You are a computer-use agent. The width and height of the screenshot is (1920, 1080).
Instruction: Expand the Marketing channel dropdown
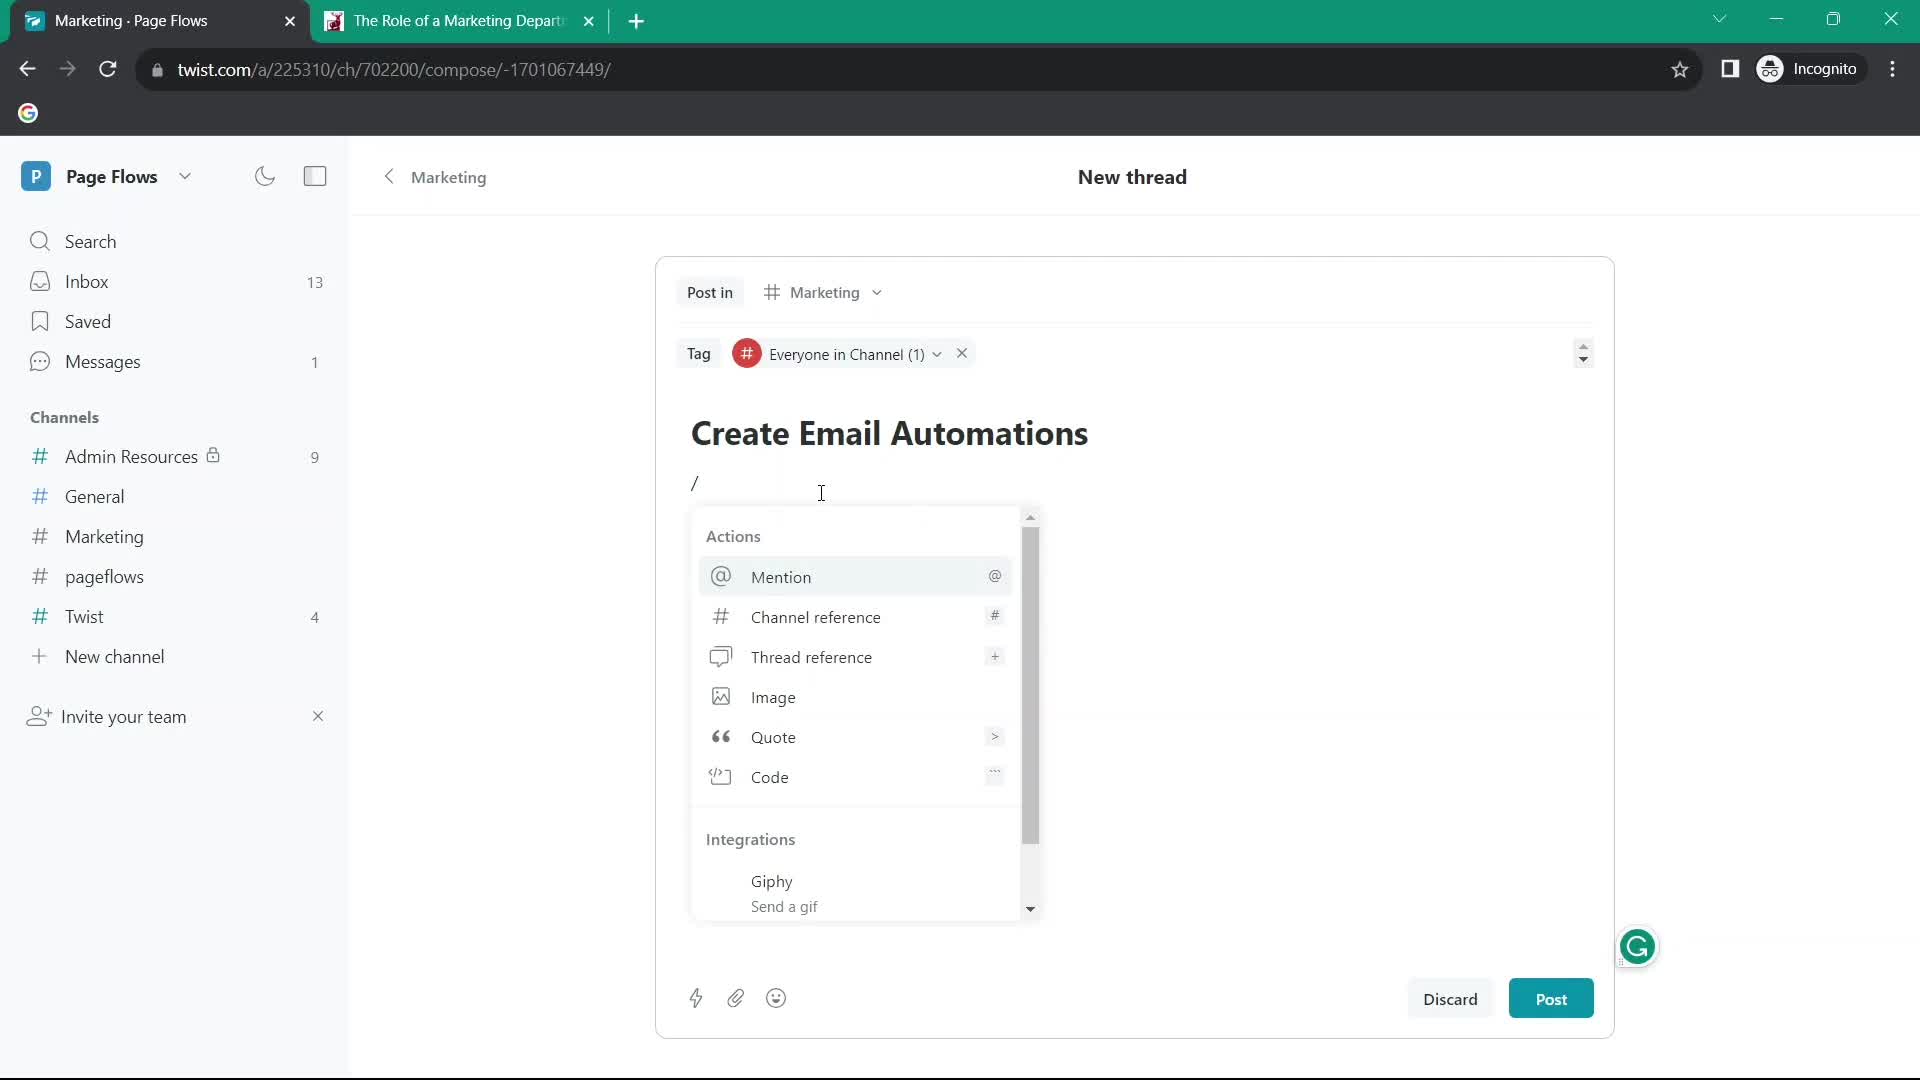point(878,291)
